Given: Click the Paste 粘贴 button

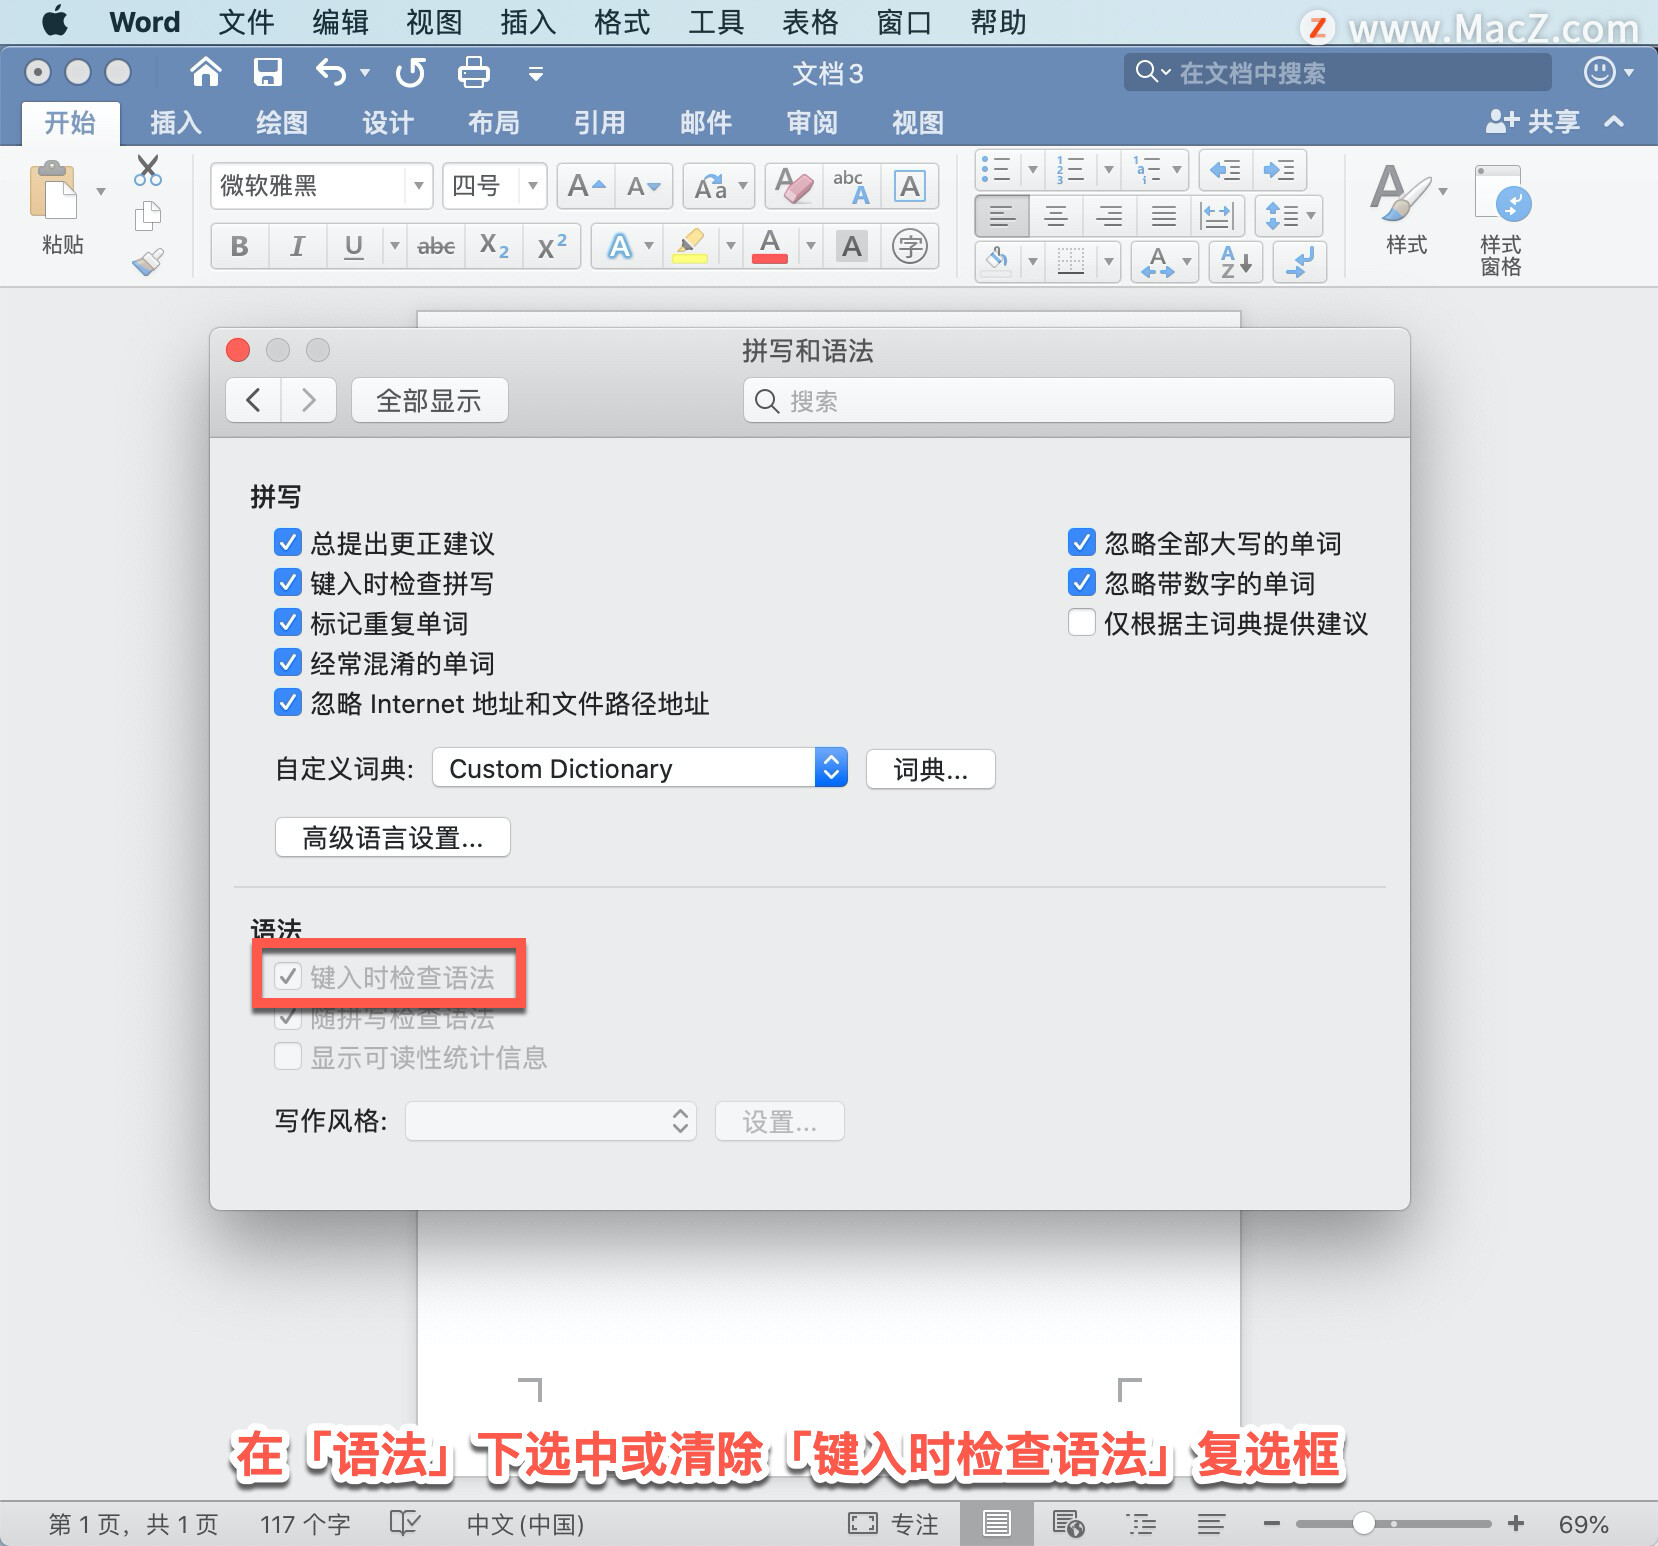Looking at the screenshot, I should [x=62, y=210].
